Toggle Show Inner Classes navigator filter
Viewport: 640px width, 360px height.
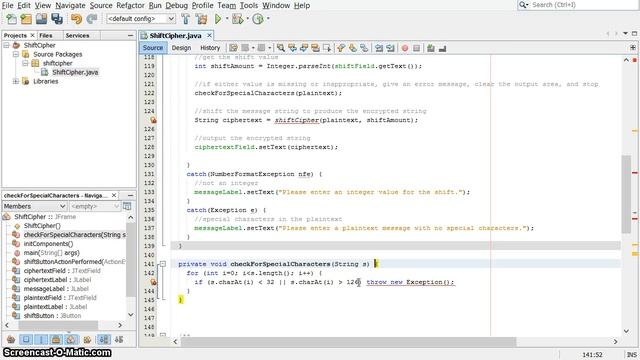tap(71, 340)
